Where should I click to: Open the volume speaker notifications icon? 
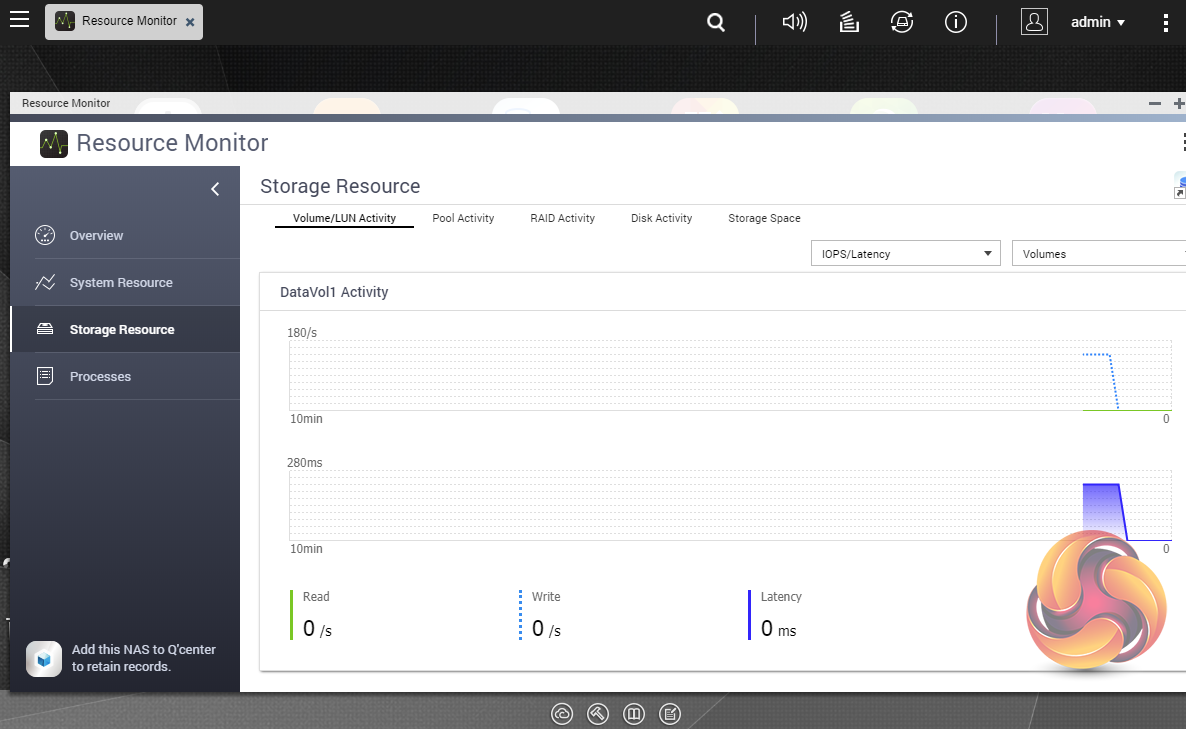coord(794,22)
